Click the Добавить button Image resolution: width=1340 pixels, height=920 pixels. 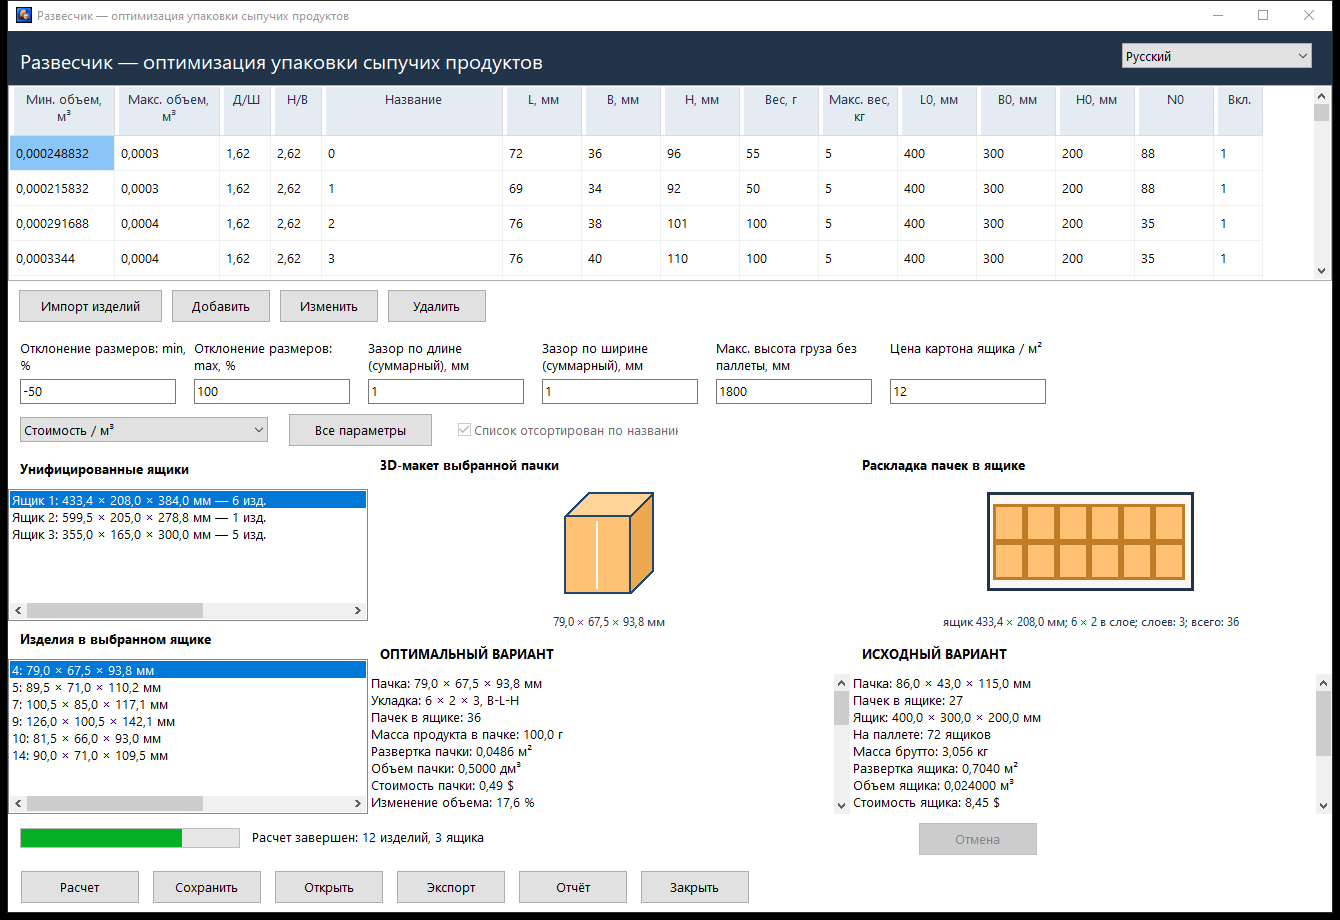pos(221,306)
